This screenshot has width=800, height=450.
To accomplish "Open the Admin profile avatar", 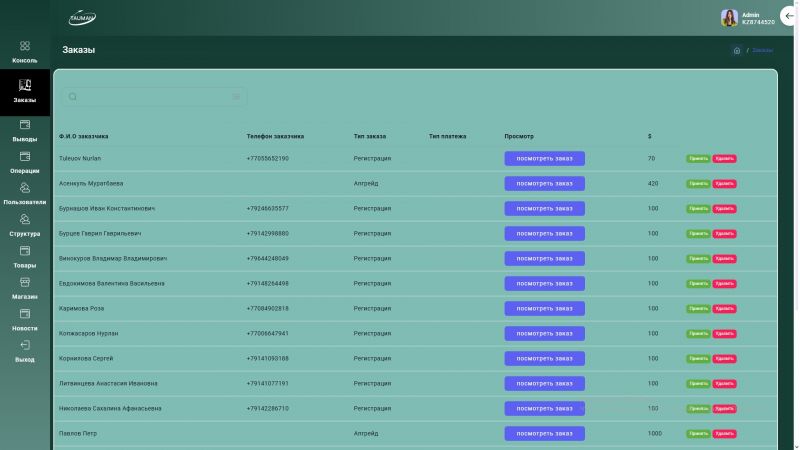I will [729, 18].
